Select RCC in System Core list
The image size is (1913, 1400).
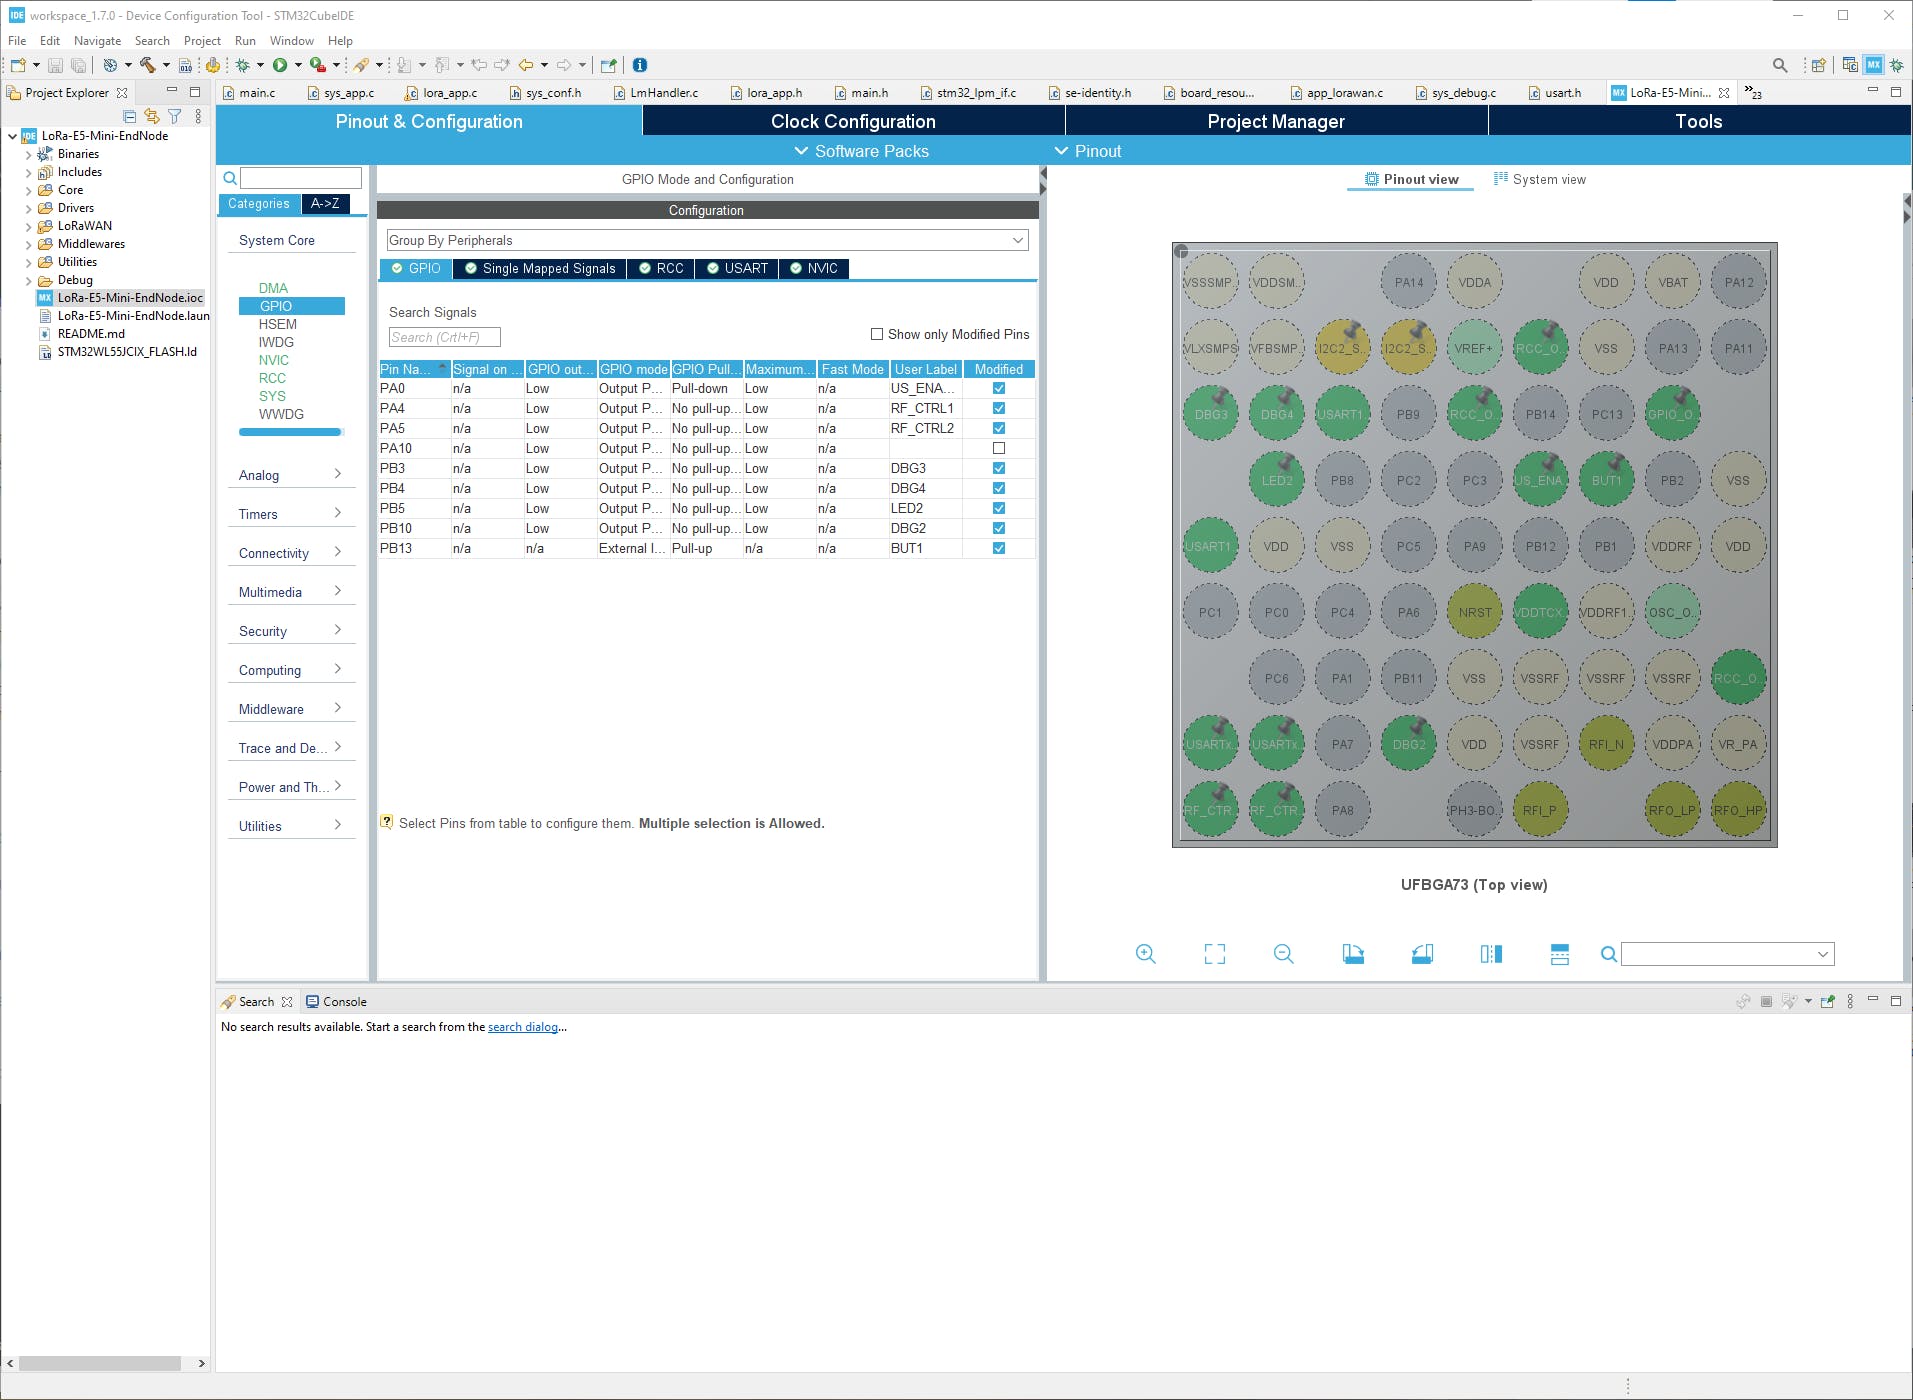272,378
